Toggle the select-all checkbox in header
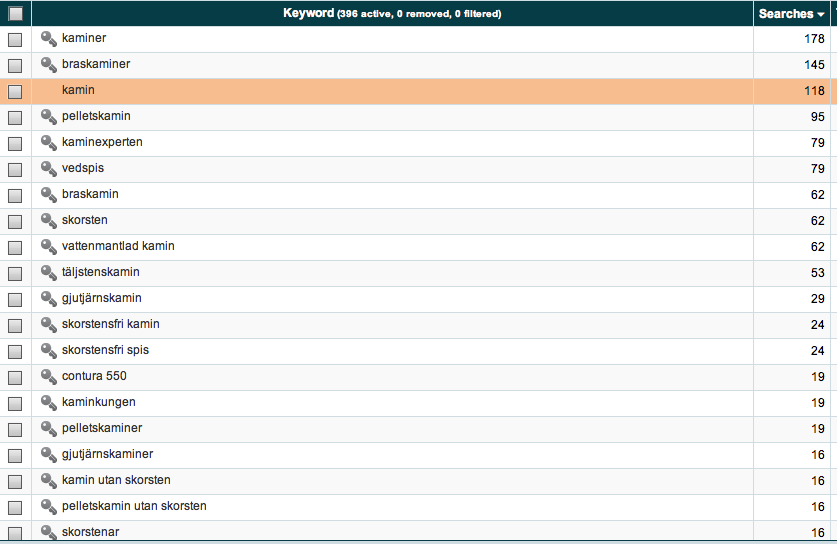The image size is (837, 544). 15,14
